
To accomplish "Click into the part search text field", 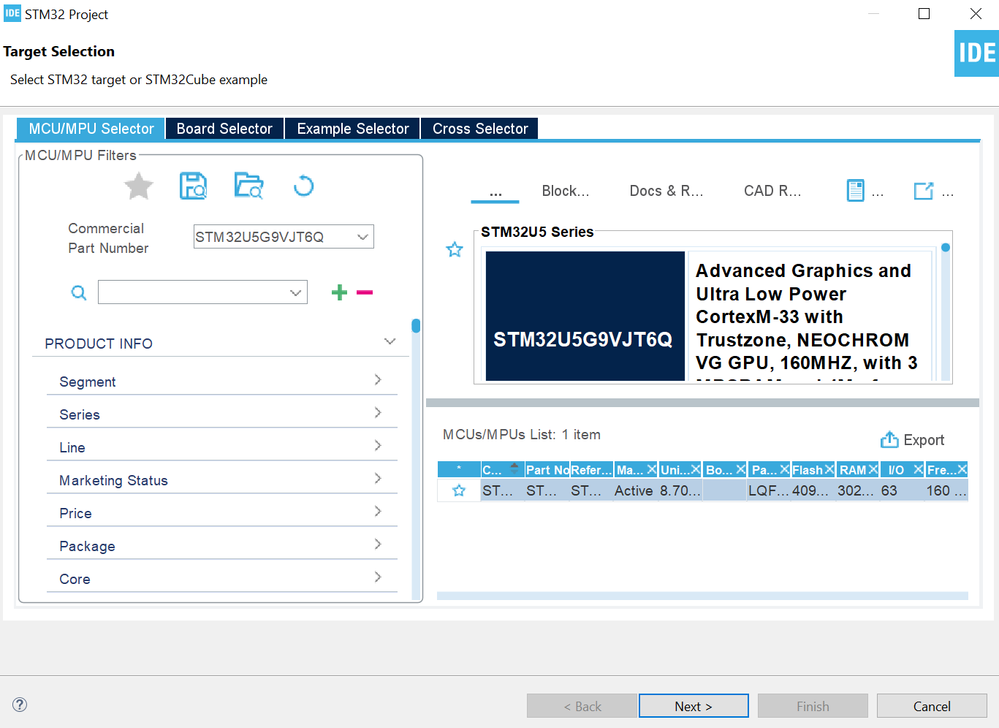I will click(x=193, y=292).
